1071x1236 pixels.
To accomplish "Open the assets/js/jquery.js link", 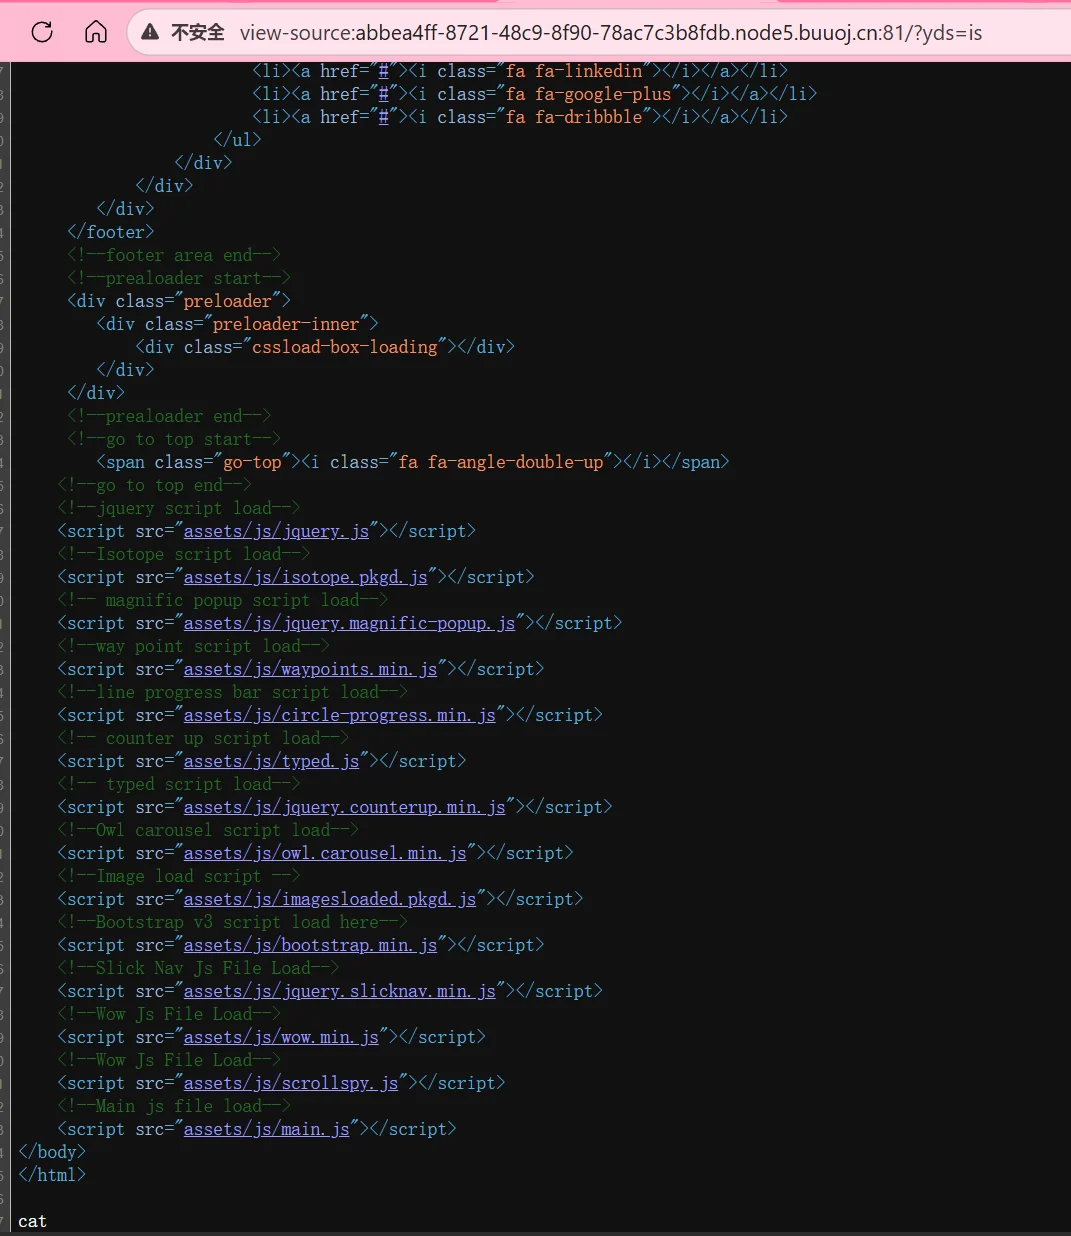I will [276, 531].
